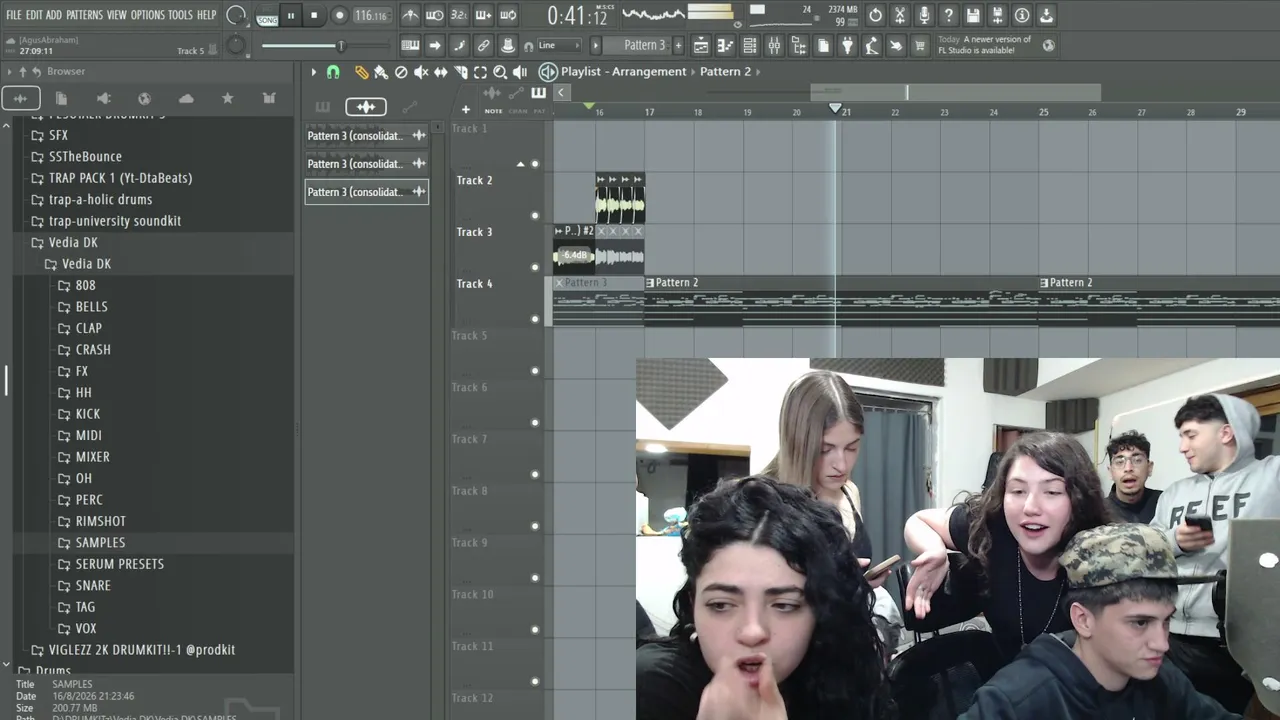Image resolution: width=1280 pixels, height=720 pixels.
Task: Open help question mark icon
Action: click(949, 15)
